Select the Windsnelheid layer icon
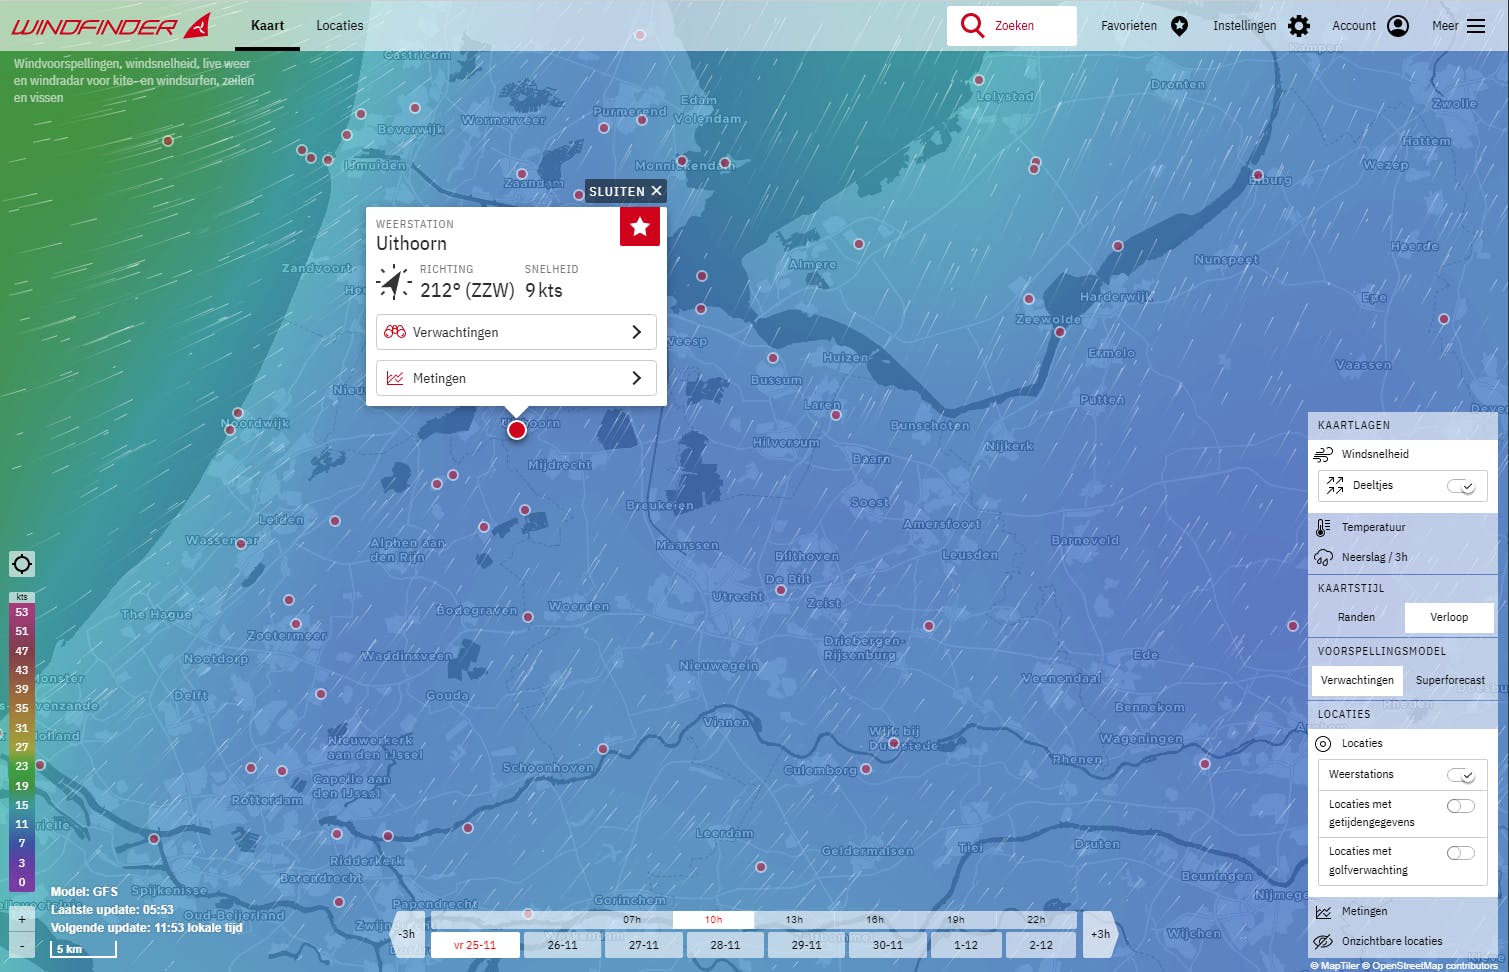 (x=1323, y=454)
